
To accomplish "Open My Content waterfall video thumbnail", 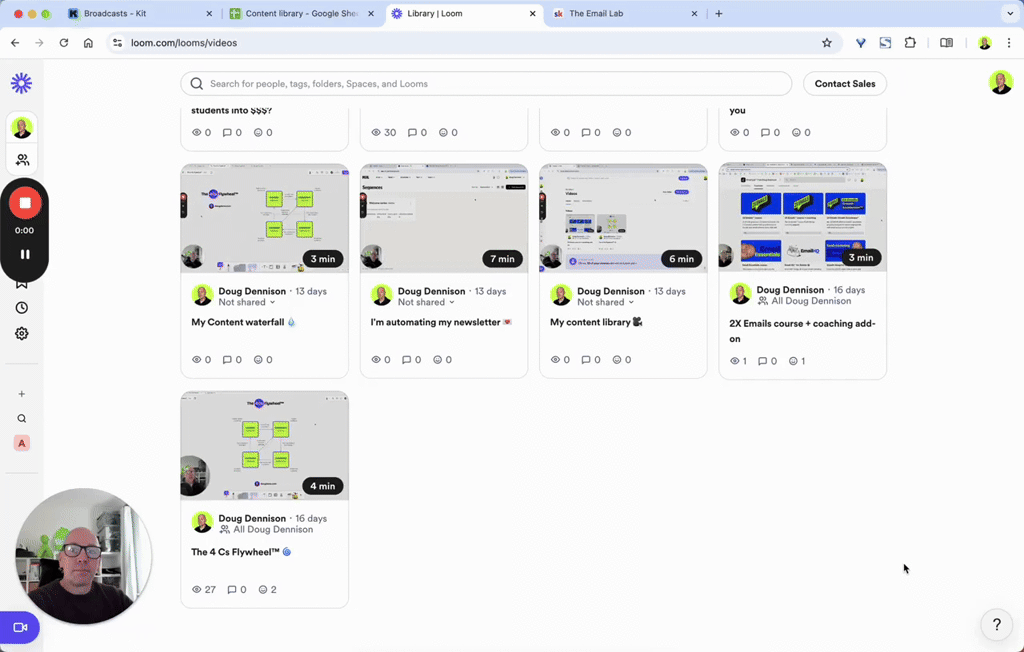I will click(x=264, y=218).
